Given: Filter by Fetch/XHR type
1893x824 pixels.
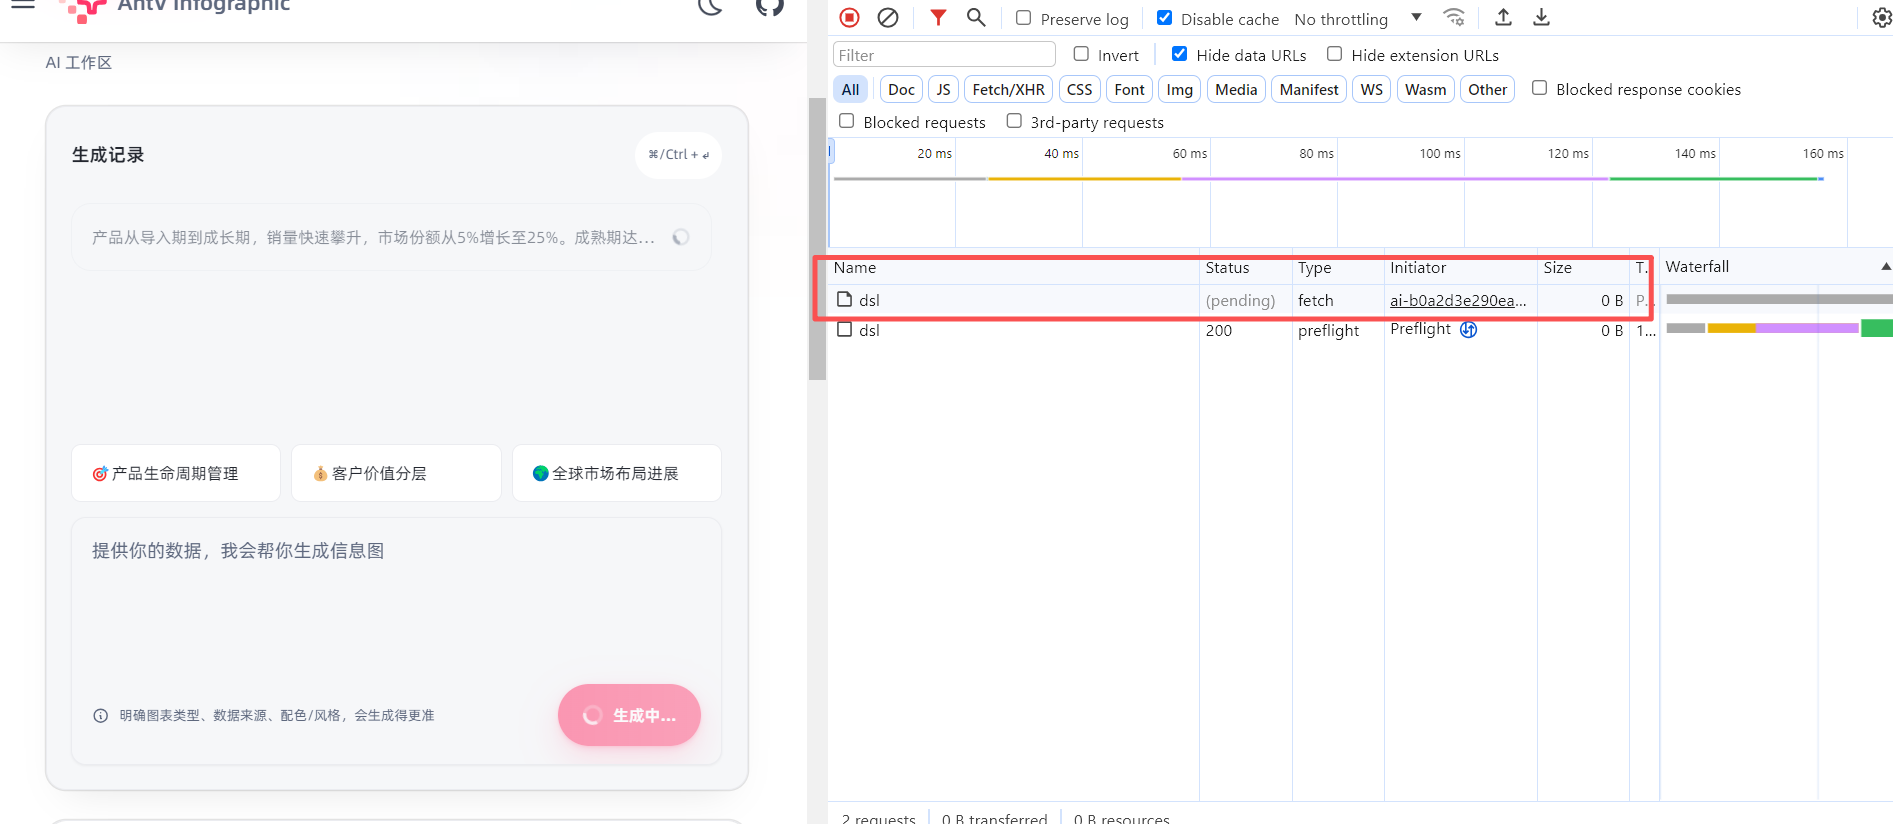Looking at the screenshot, I should point(1008,89).
